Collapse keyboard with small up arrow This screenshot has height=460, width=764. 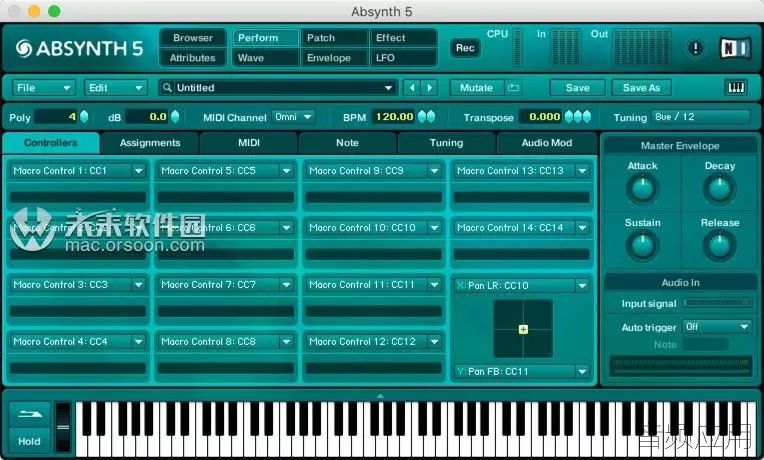pyautogui.click(x=381, y=396)
